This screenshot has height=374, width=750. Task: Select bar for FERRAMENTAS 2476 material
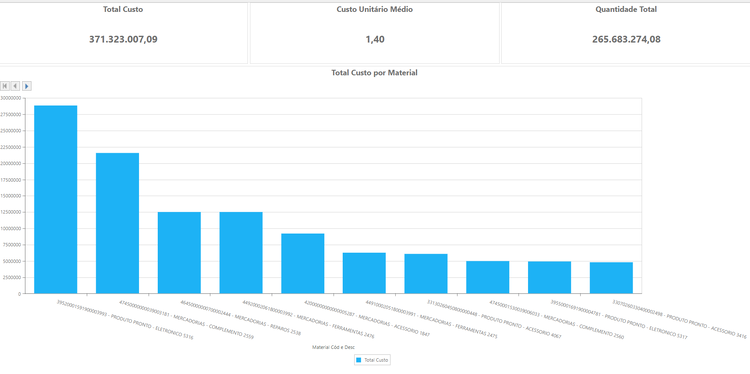point(241,253)
